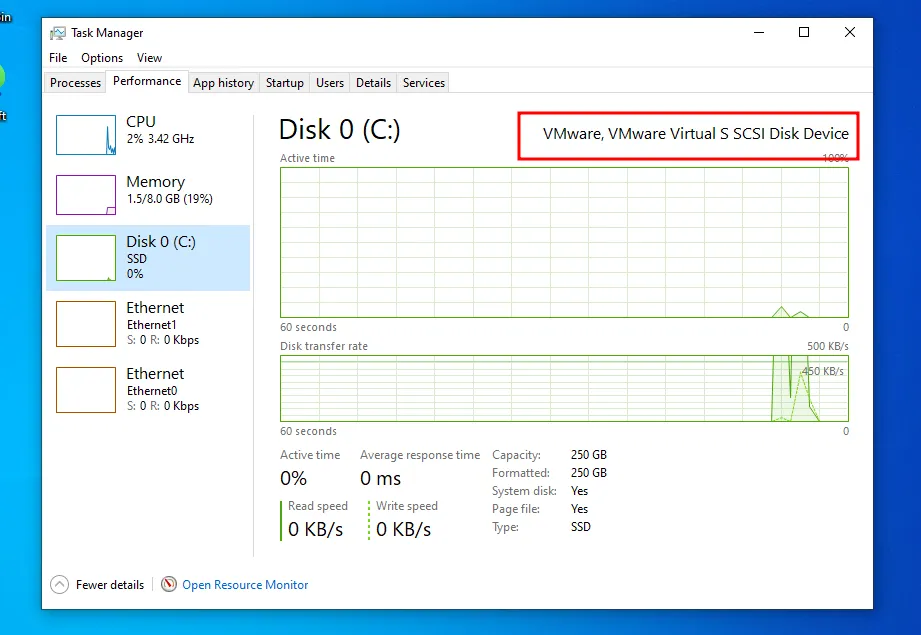Click the Disk Active time graph
921x635 pixels.
coord(564,242)
